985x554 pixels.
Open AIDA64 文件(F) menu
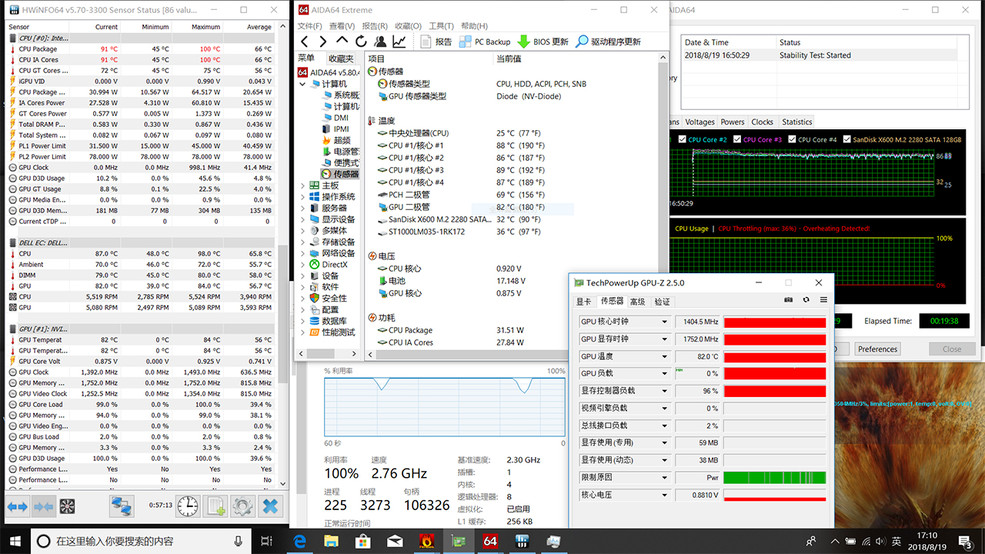(x=309, y=26)
